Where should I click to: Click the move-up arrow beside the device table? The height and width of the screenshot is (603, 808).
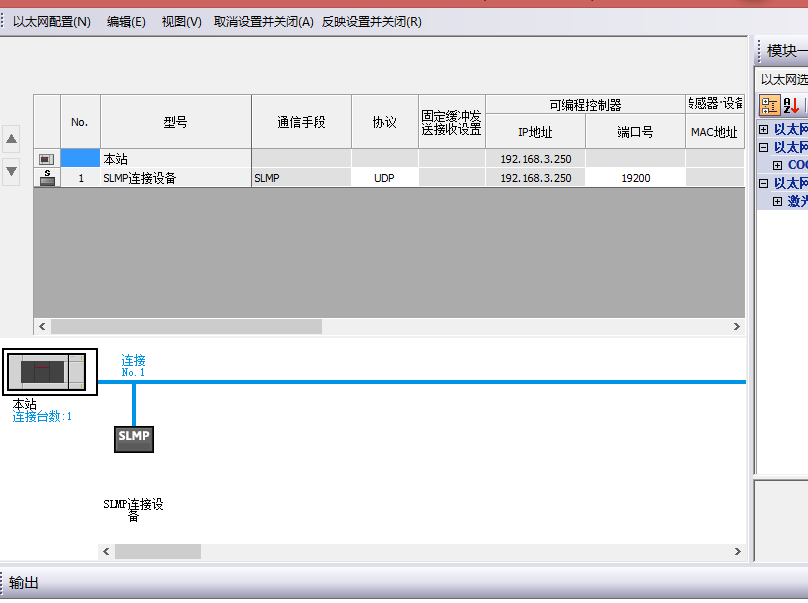coord(12,139)
